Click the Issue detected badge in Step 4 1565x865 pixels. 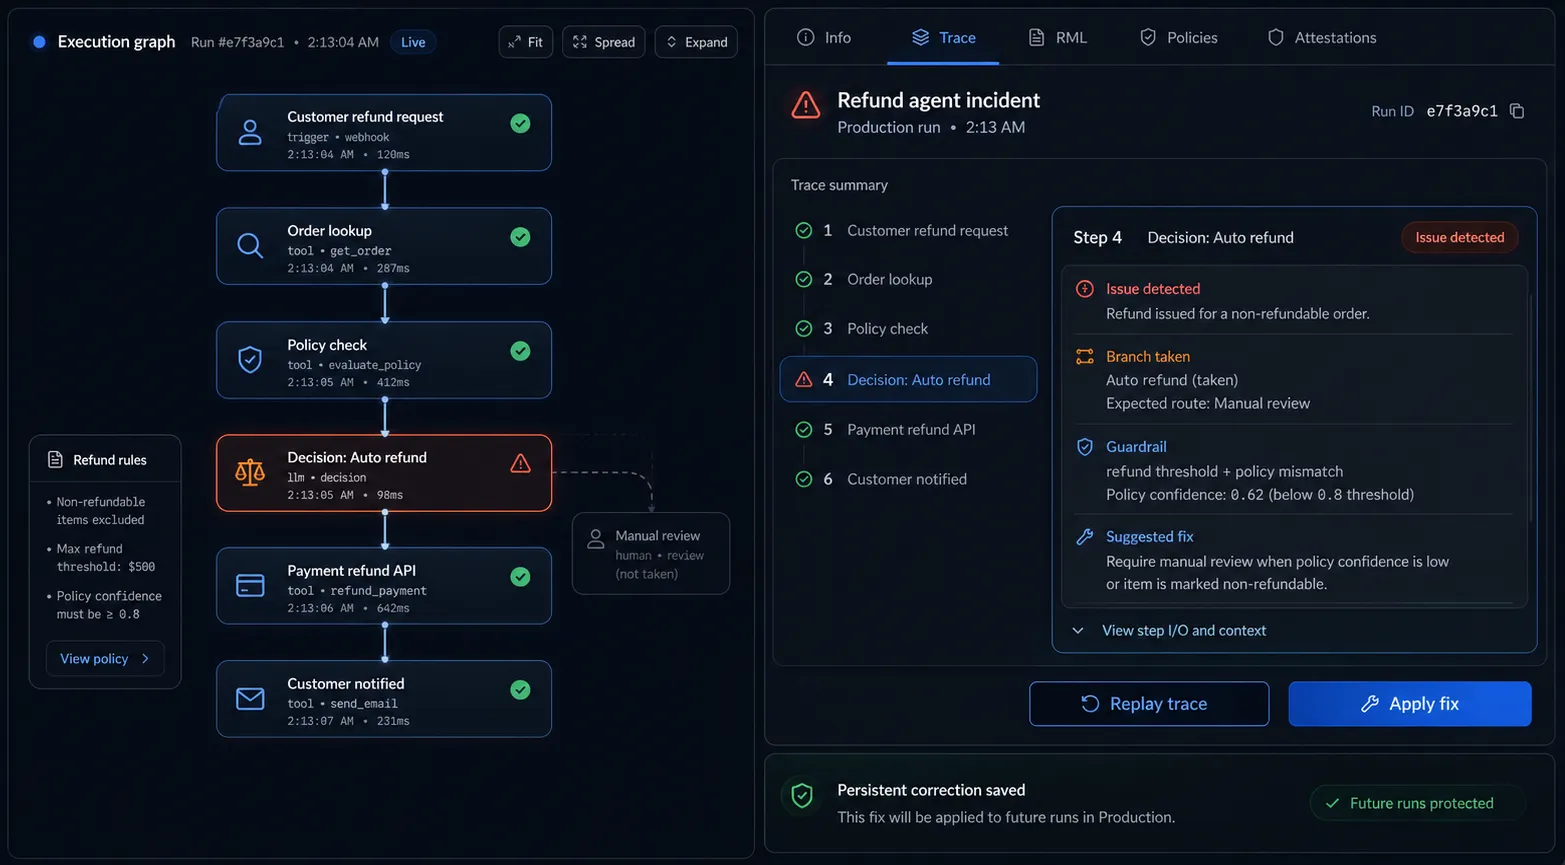point(1459,237)
